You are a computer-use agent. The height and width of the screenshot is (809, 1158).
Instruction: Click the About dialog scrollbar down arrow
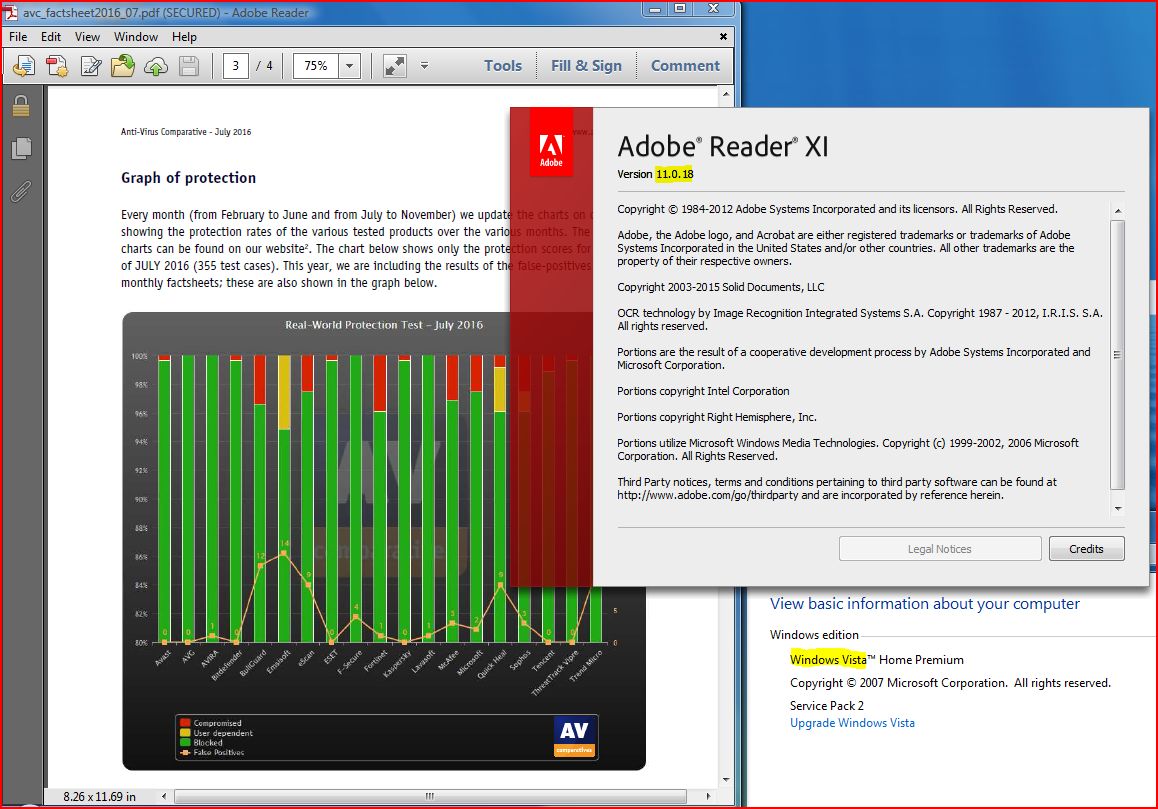pos(1118,508)
